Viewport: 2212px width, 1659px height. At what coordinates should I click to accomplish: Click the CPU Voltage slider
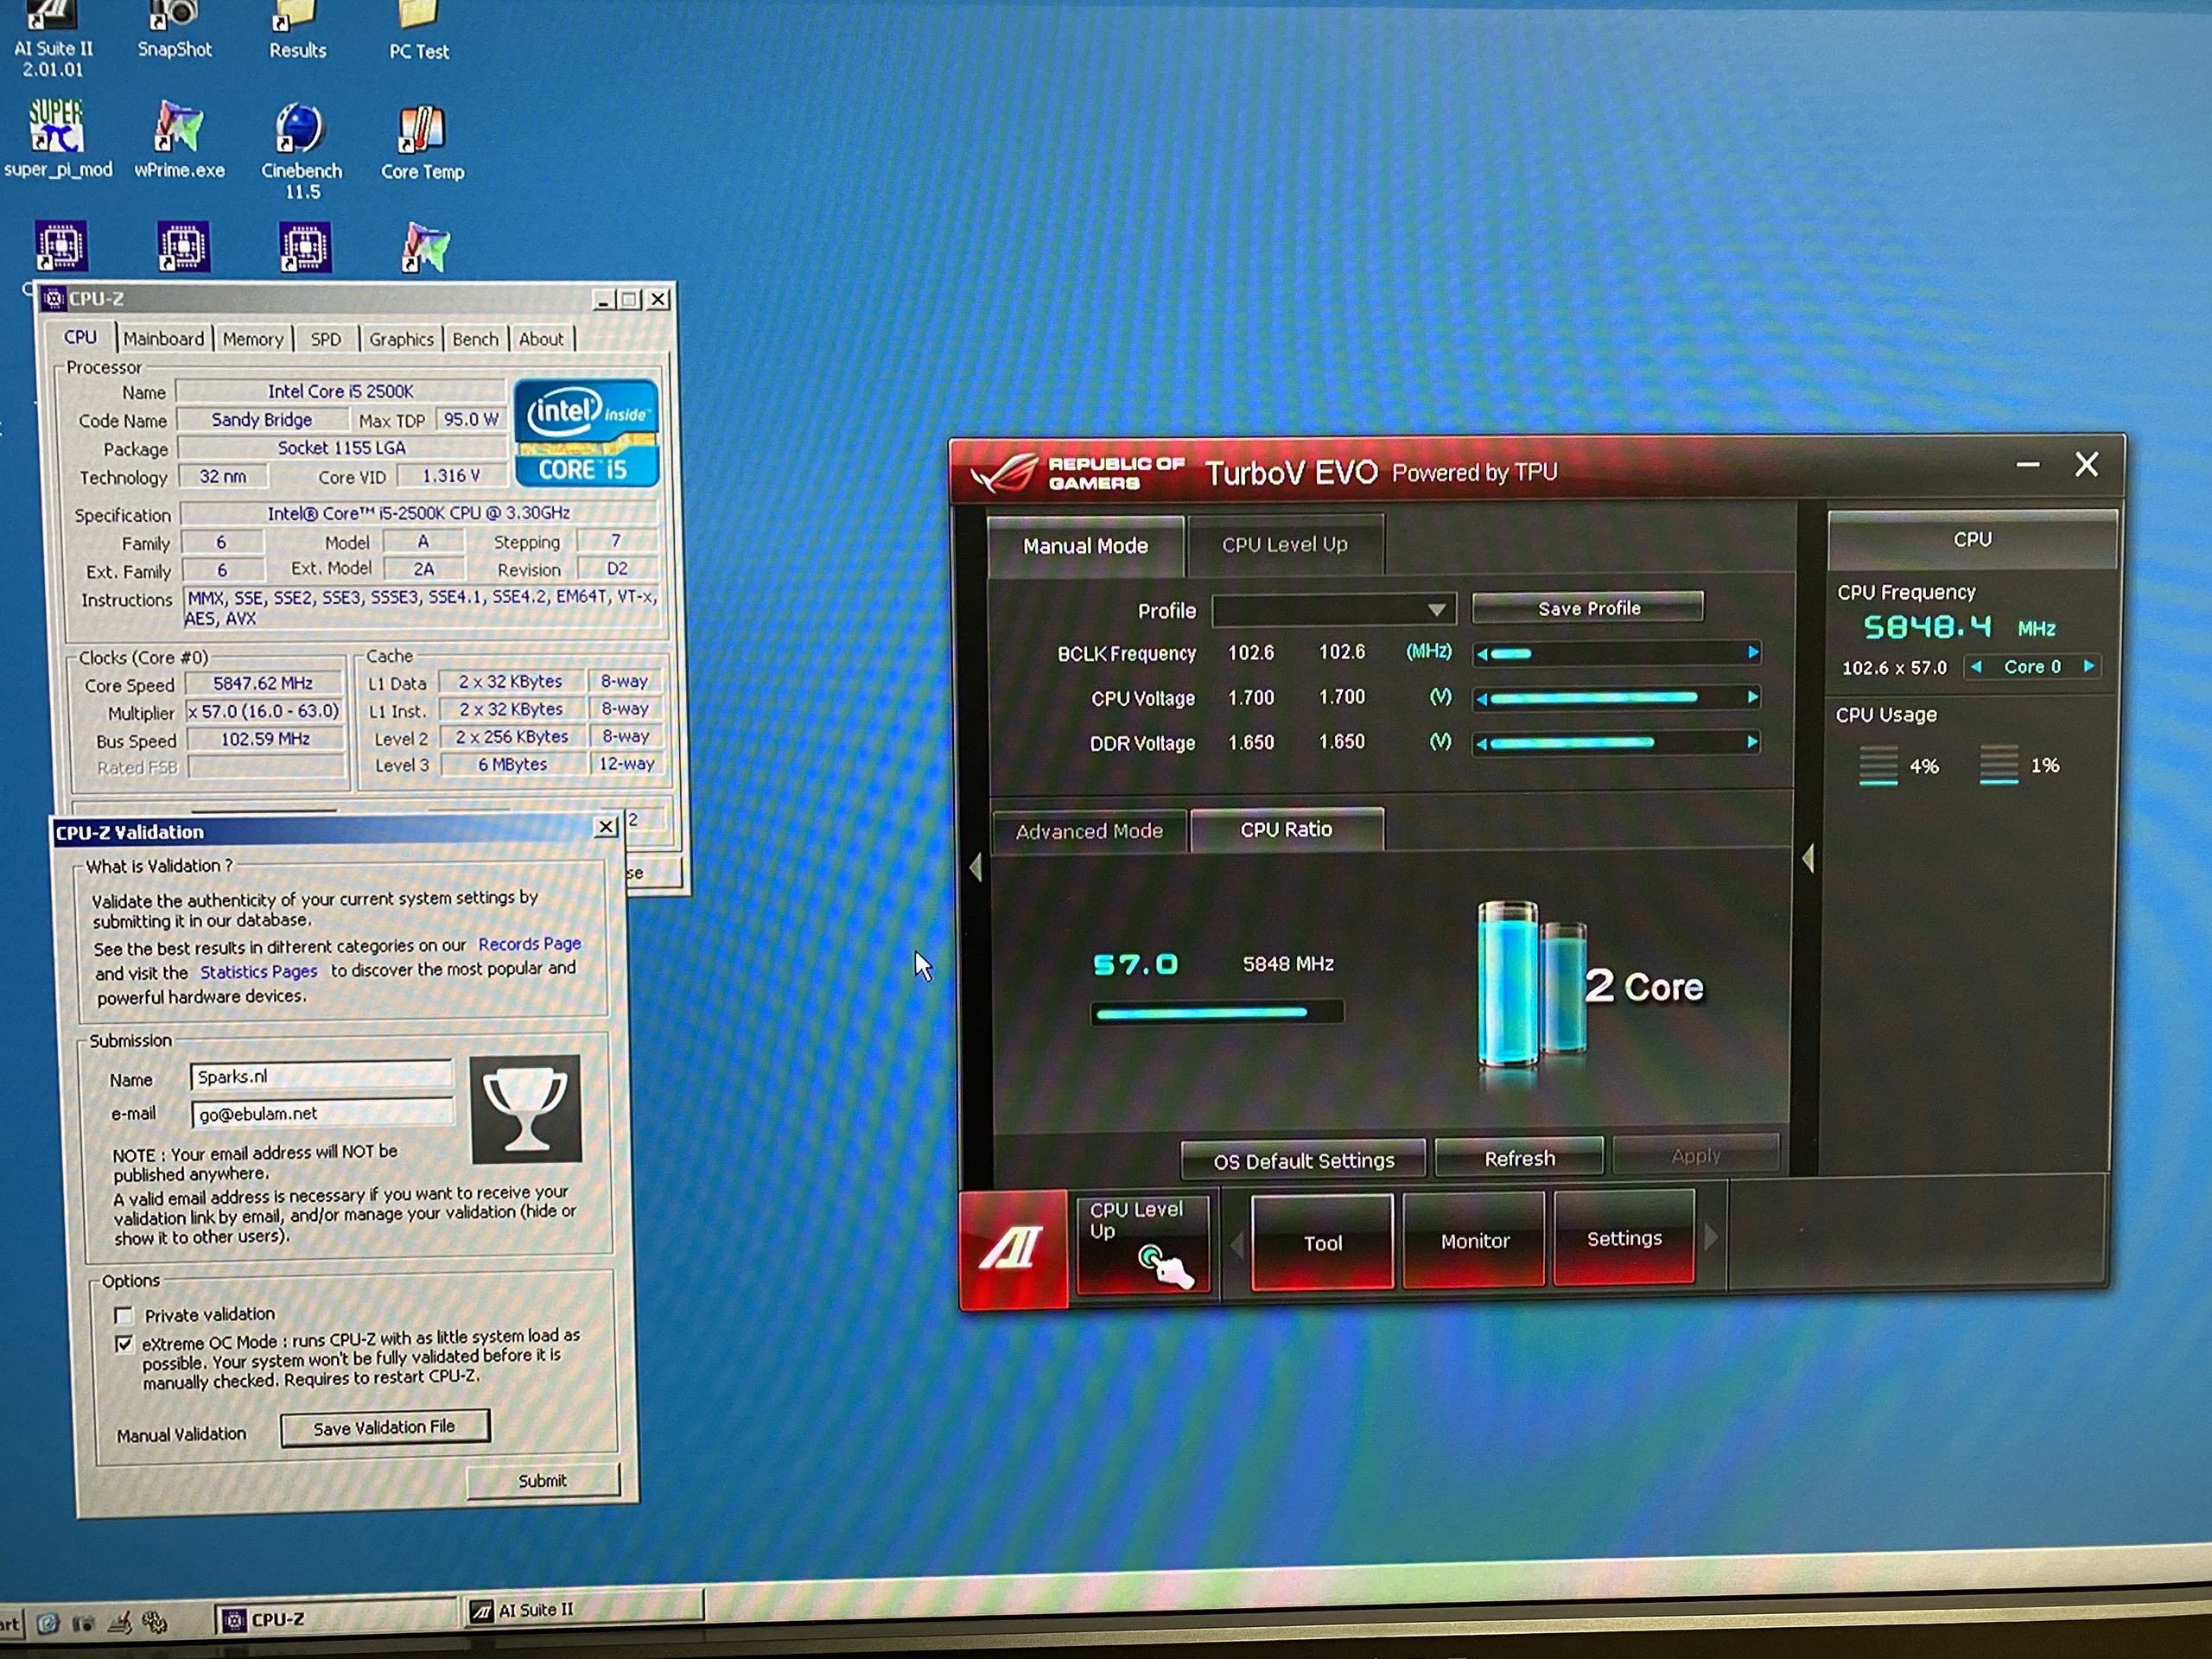click(1617, 698)
